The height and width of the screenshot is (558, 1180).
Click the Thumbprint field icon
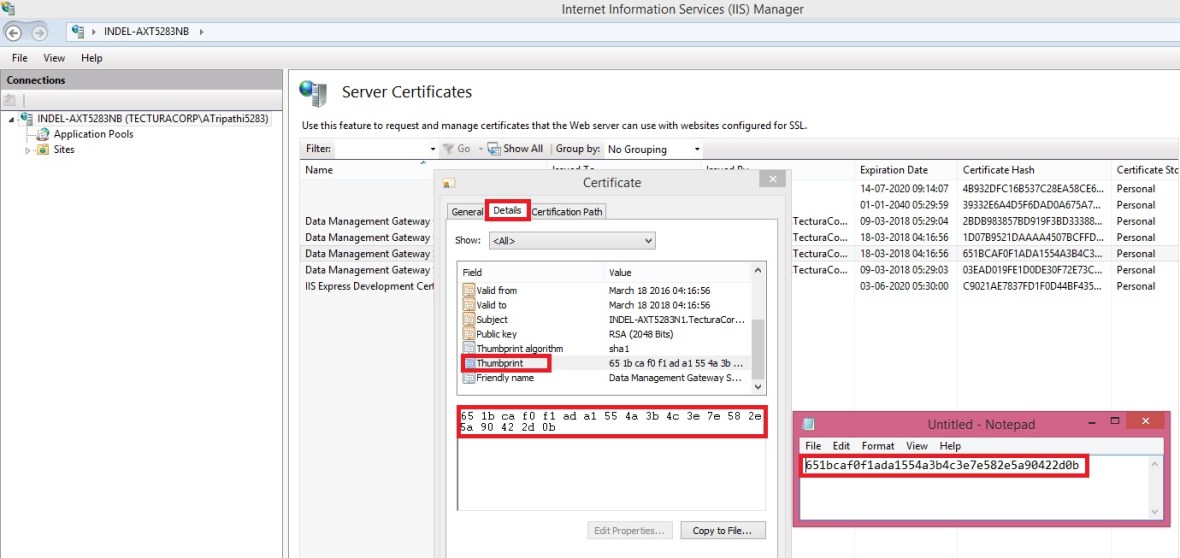pyautogui.click(x=470, y=363)
